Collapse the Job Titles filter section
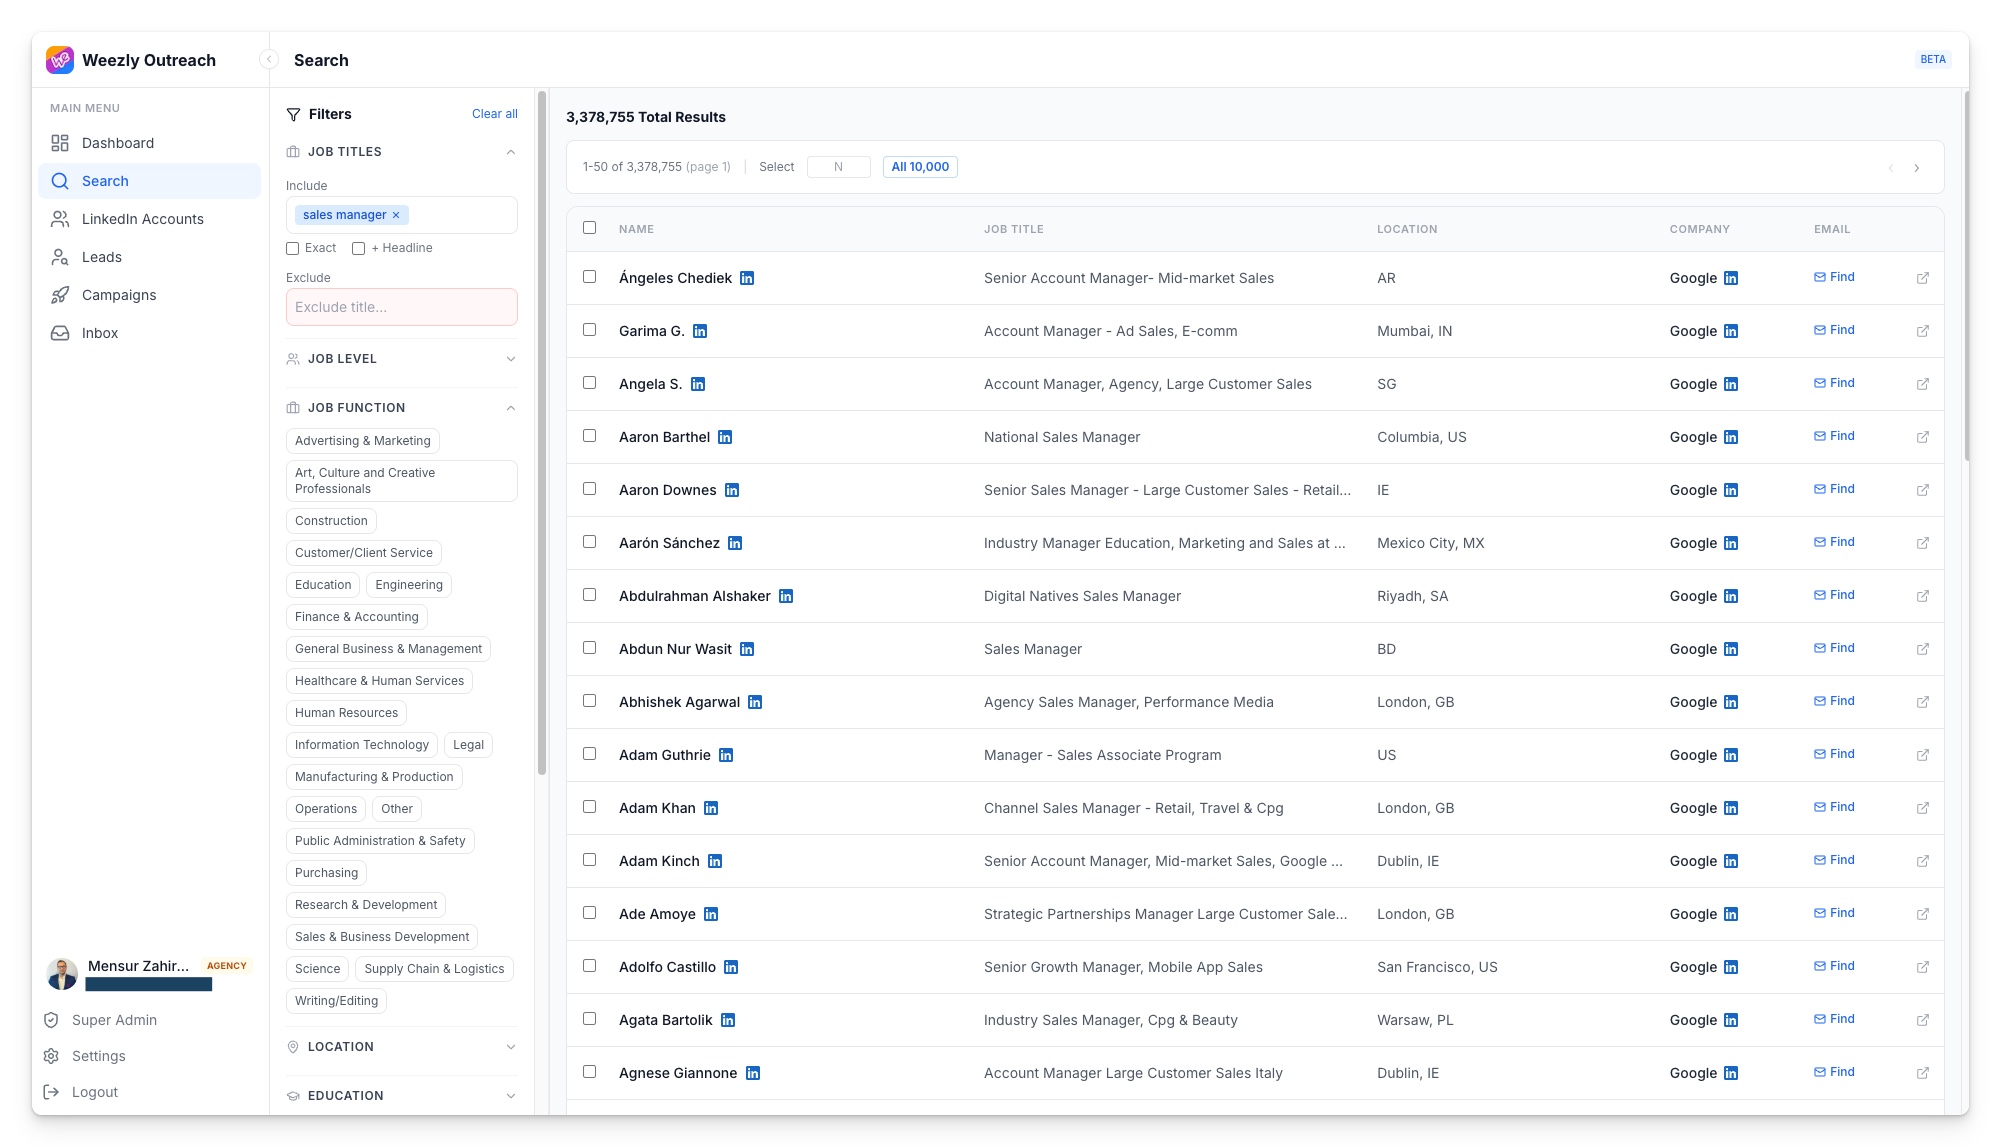 511,152
